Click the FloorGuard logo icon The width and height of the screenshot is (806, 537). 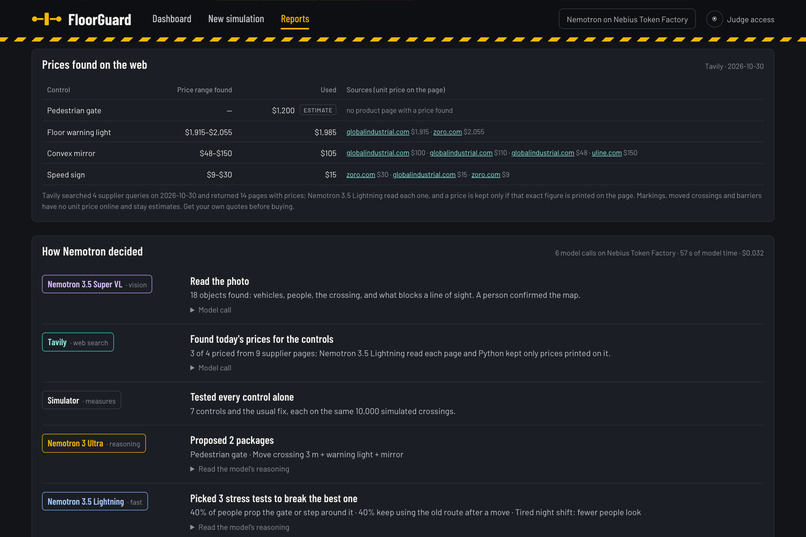coord(46,19)
